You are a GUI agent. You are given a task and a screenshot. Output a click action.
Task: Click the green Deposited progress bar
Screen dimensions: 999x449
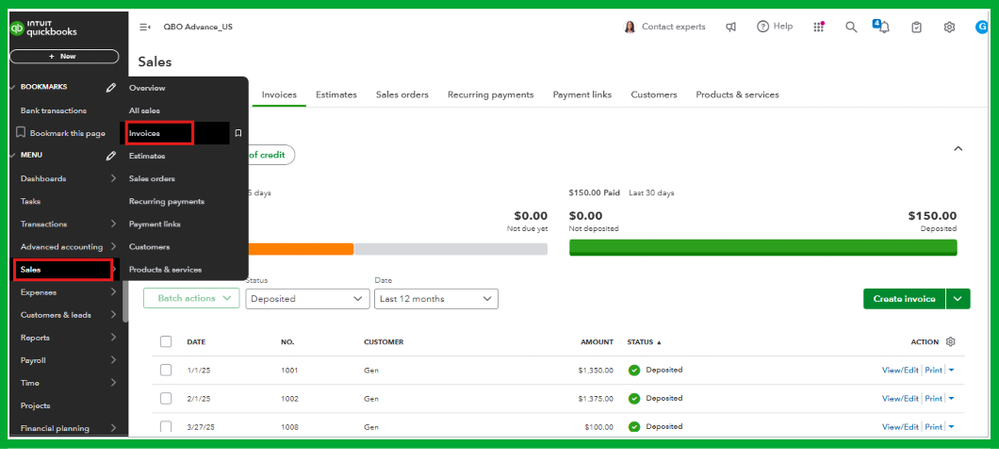[763, 248]
